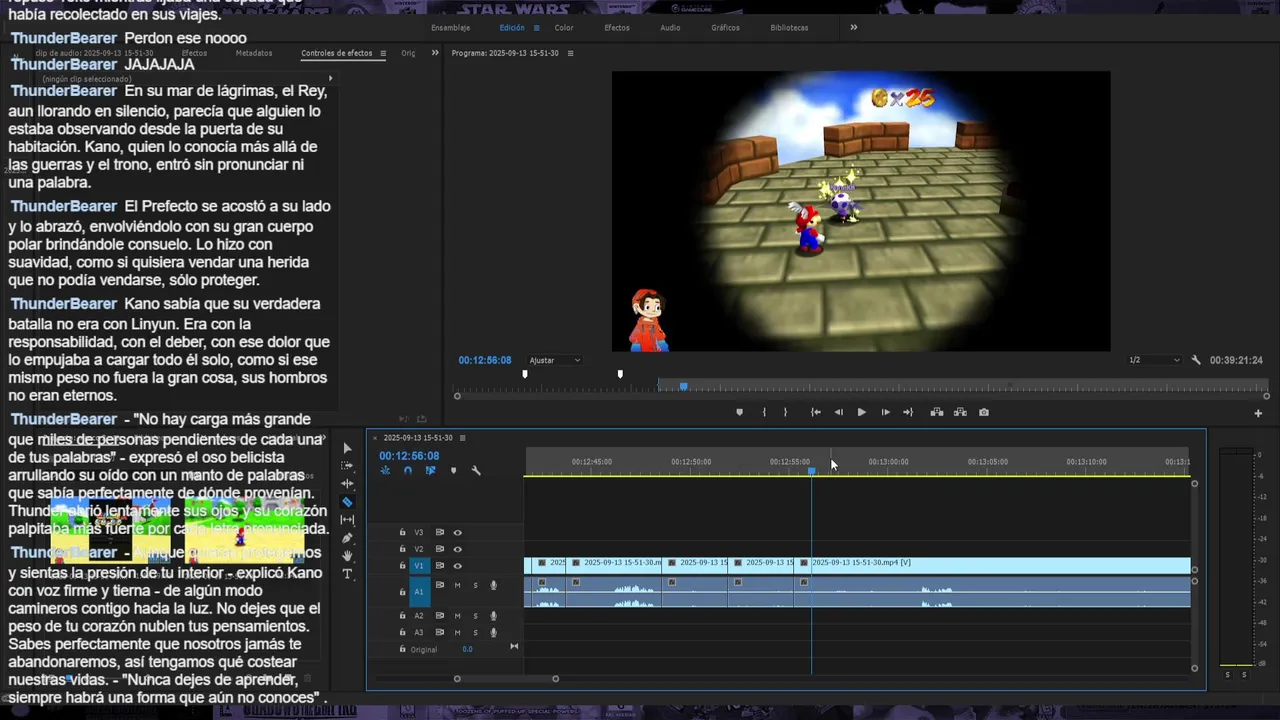Click the timeline timecode 00:12:56:08
1280x720 pixels.
[x=409, y=456]
